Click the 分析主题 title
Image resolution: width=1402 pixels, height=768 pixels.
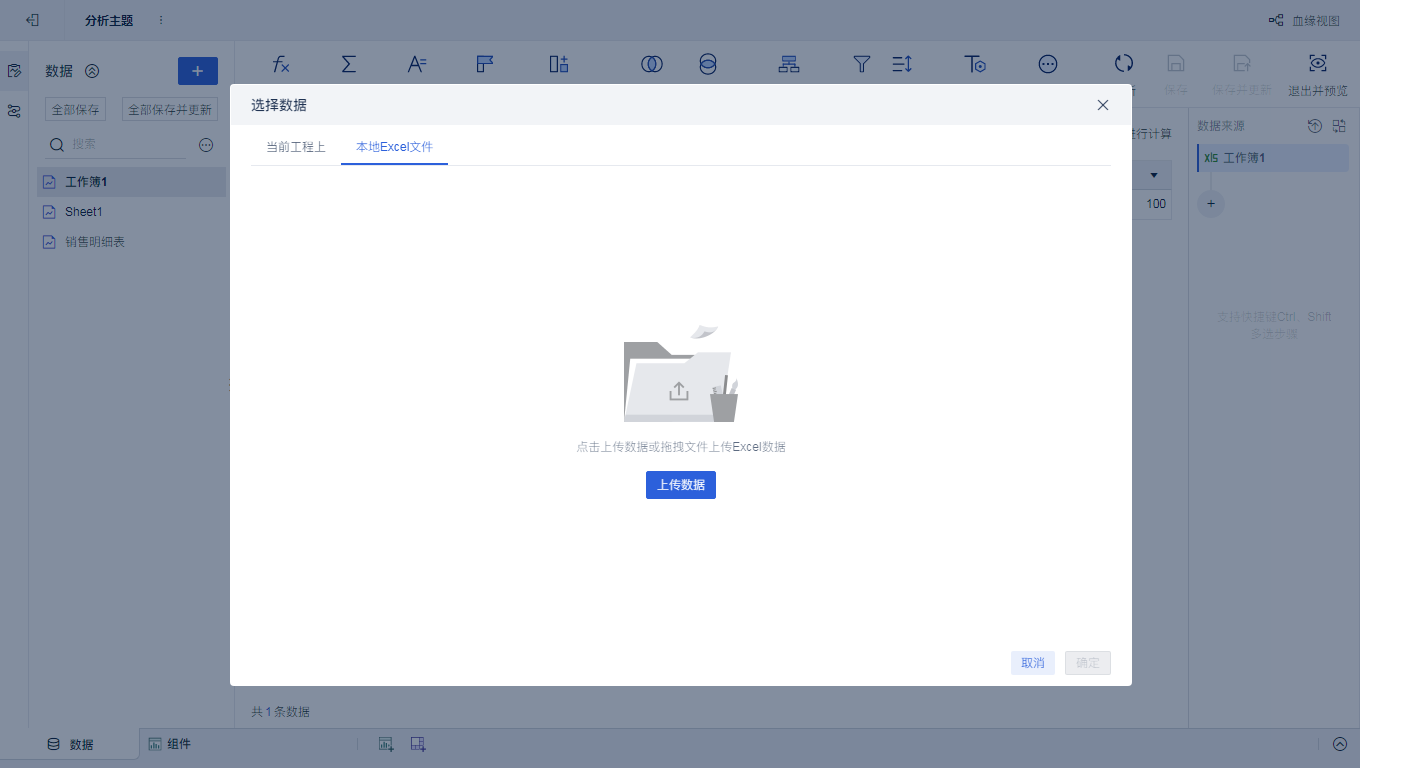109,21
